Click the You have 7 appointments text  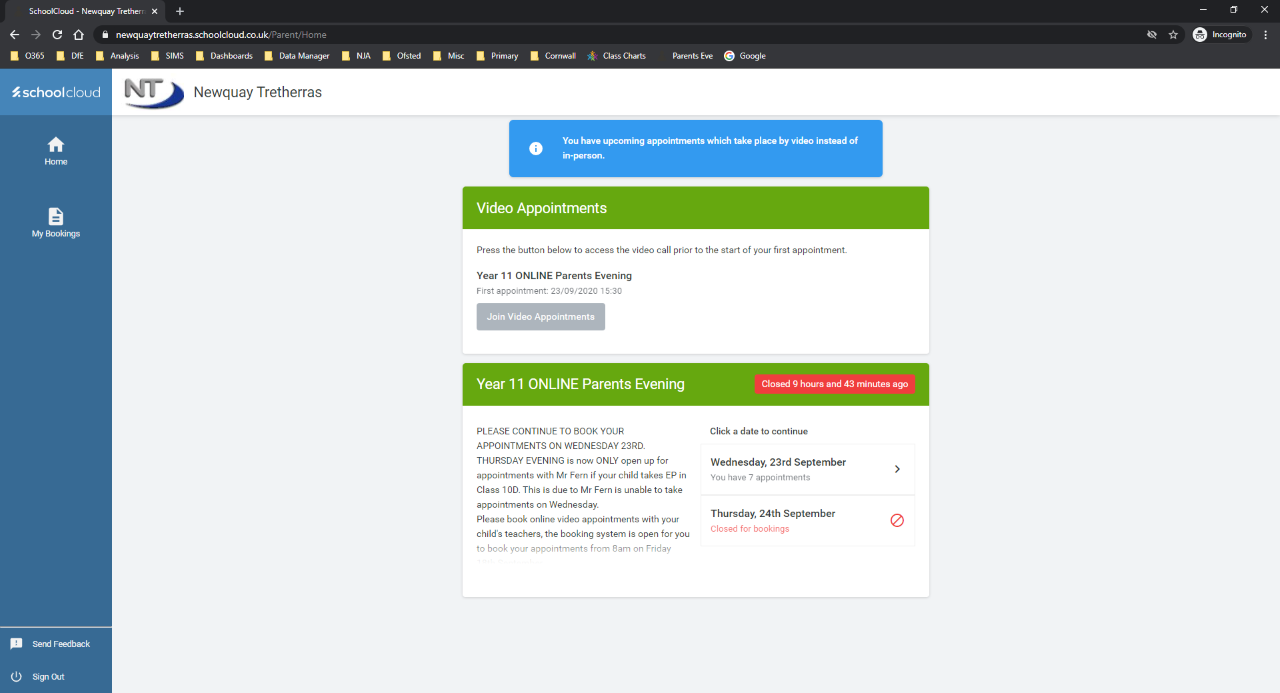tap(760, 478)
